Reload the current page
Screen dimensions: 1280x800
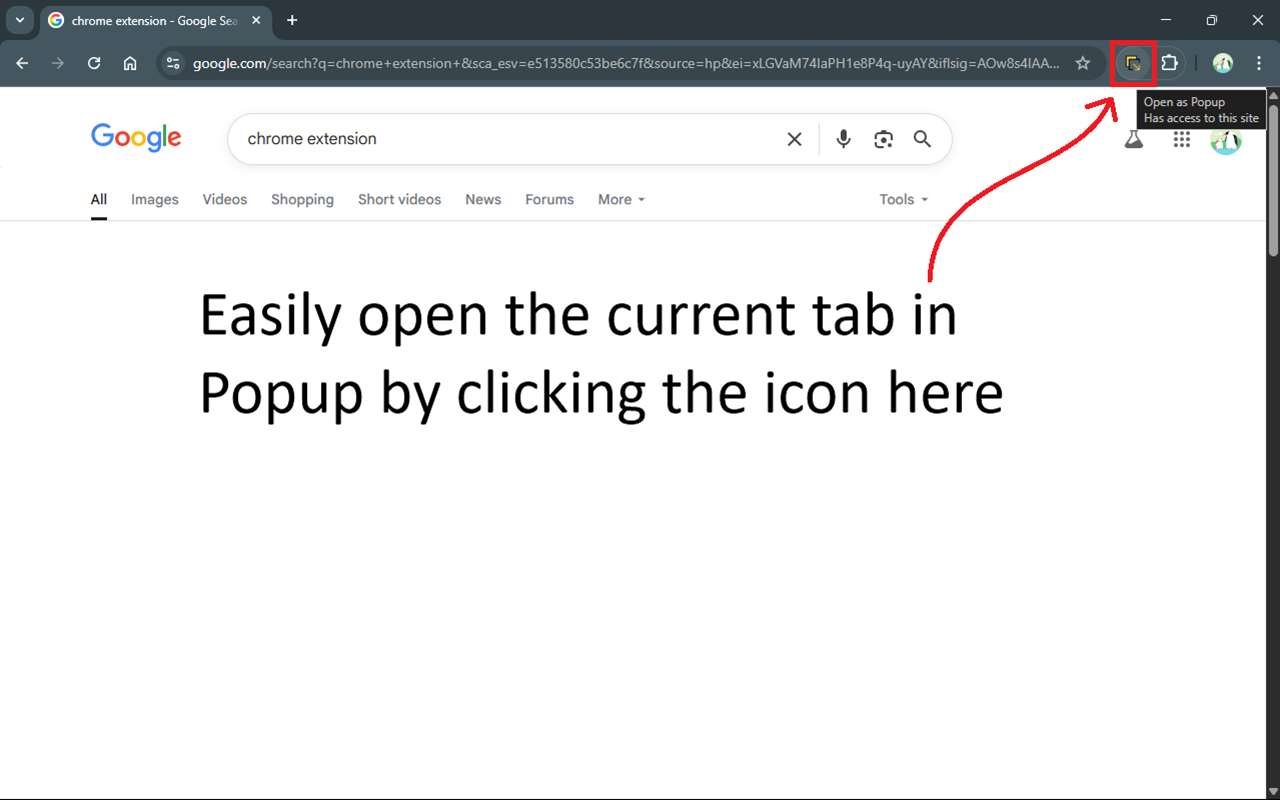point(94,62)
